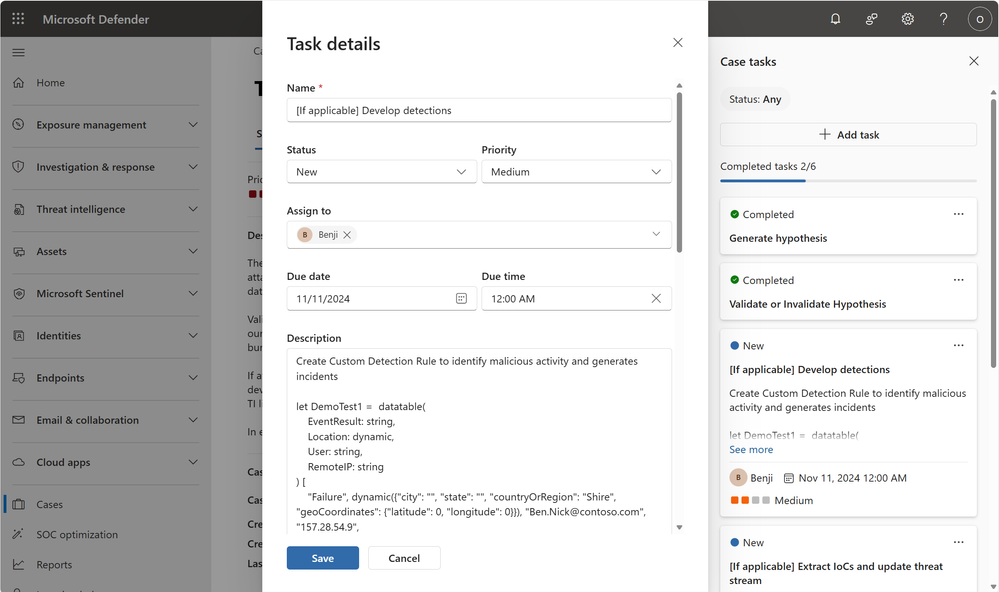Click the Cloud apps icon

[18, 462]
